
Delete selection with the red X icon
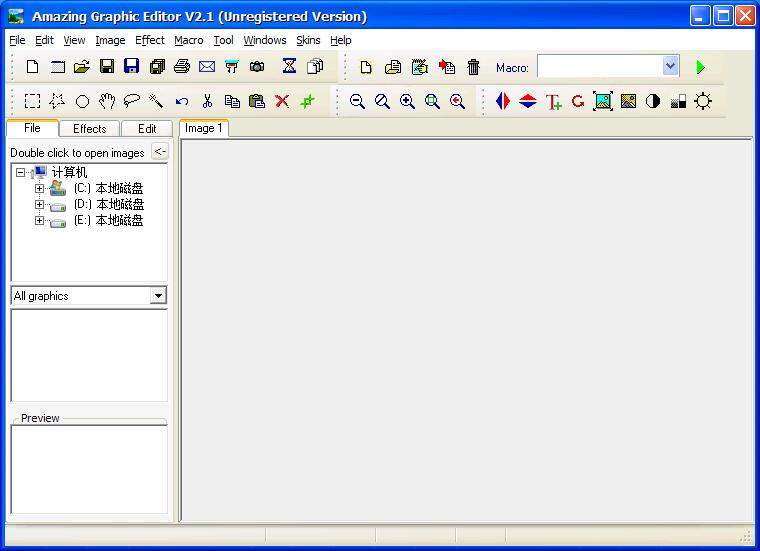pyautogui.click(x=282, y=101)
